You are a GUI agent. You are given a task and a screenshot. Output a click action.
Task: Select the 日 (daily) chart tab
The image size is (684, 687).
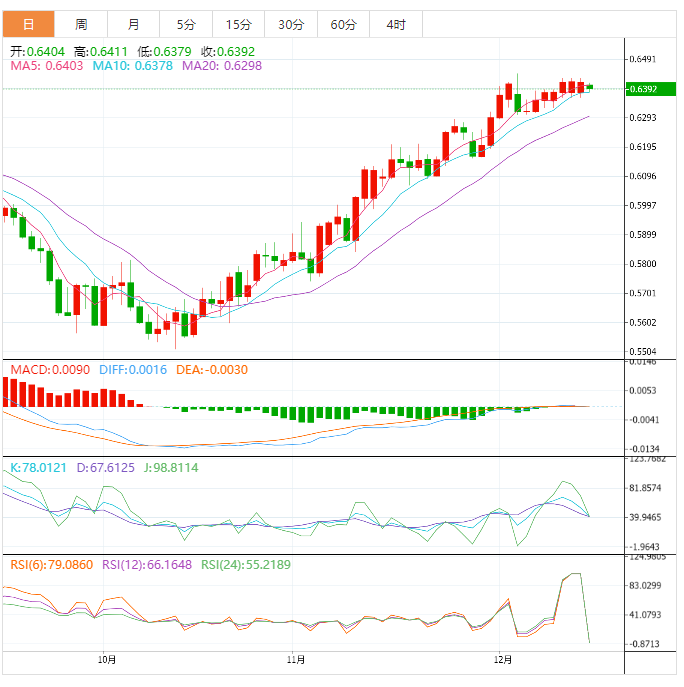click(x=28, y=24)
